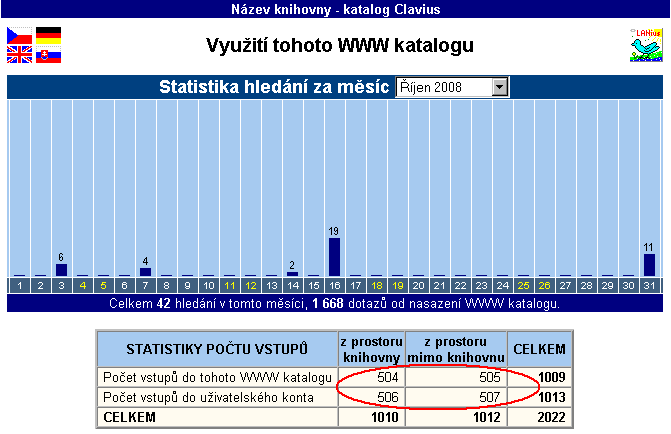Switch language using the UK flag
671x434 pixels.
click(x=19, y=54)
